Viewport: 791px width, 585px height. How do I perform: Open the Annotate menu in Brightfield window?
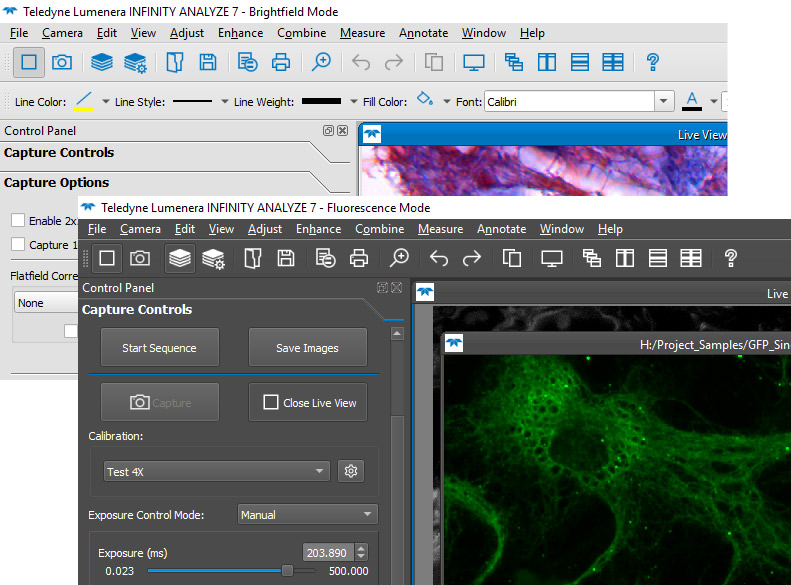tap(423, 33)
